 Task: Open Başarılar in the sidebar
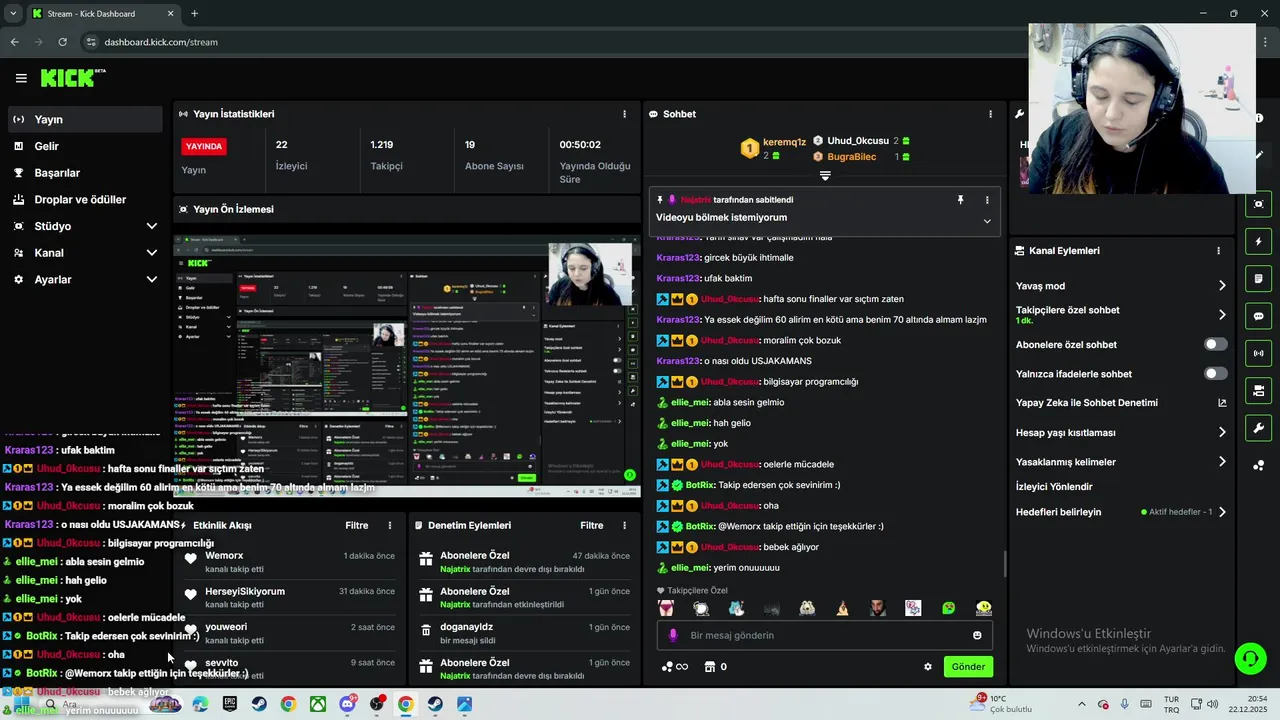[x=84, y=173]
